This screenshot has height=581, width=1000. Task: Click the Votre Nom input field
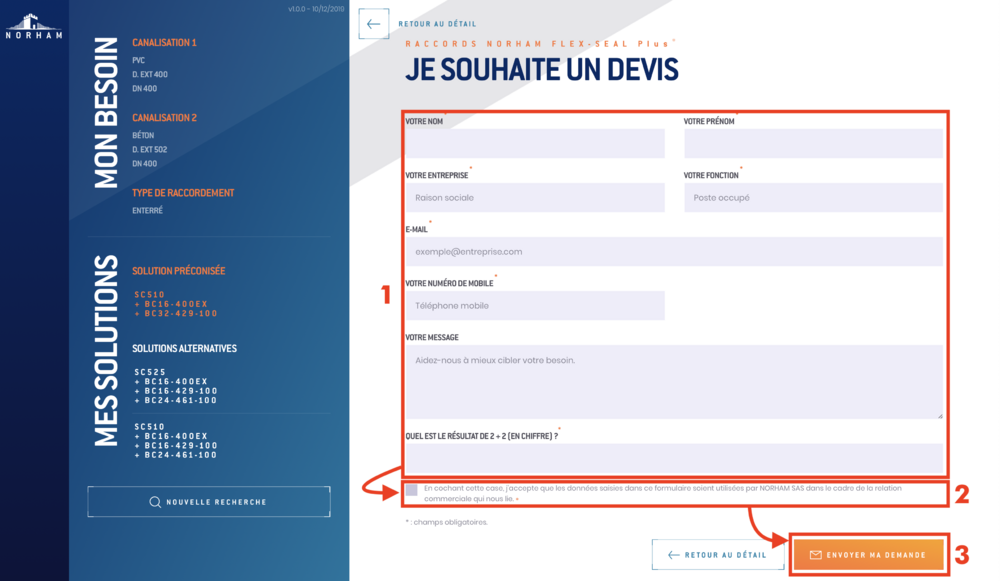point(535,143)
